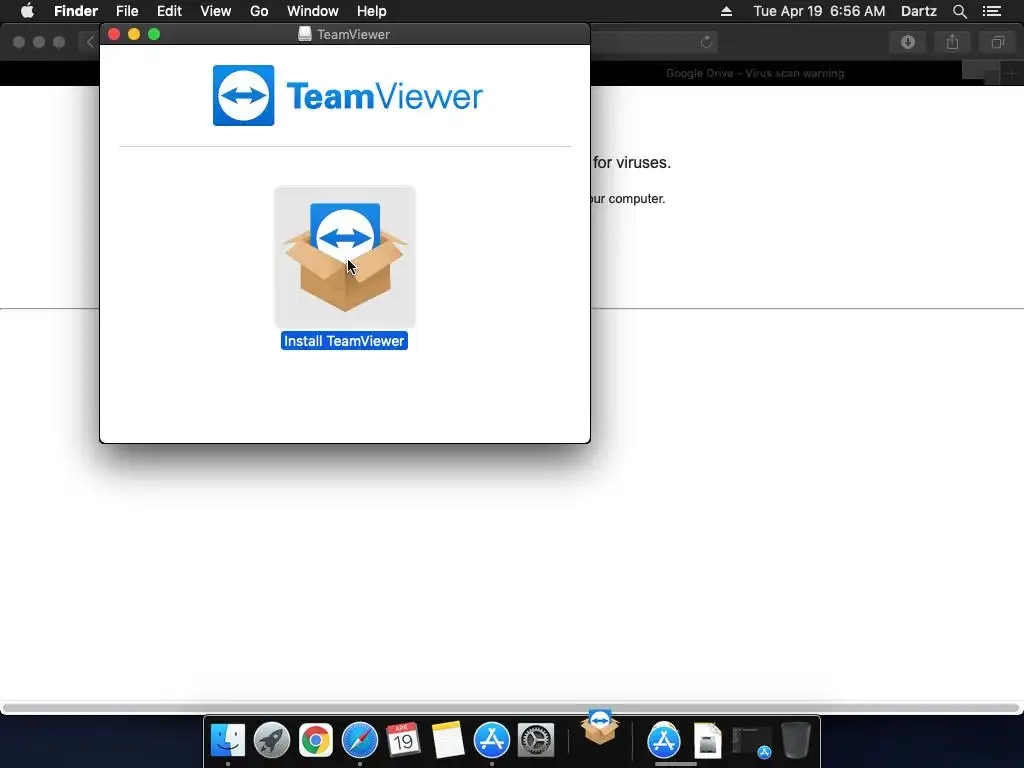1024x768 pixels.
Task: Open Spotlight search magnifier
Action: coord(959,11)
